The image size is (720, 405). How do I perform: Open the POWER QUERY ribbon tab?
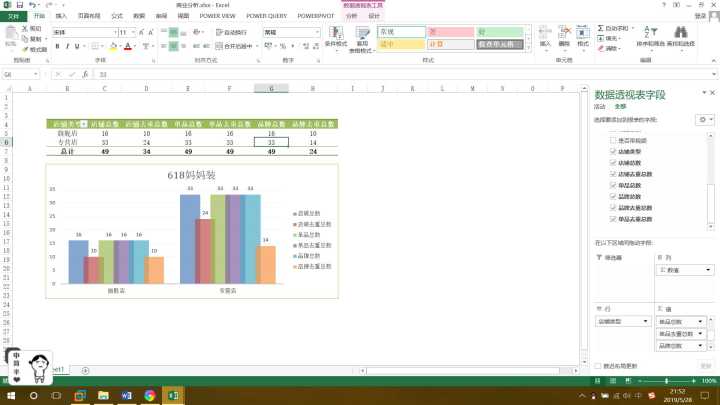tap(268, 16)
